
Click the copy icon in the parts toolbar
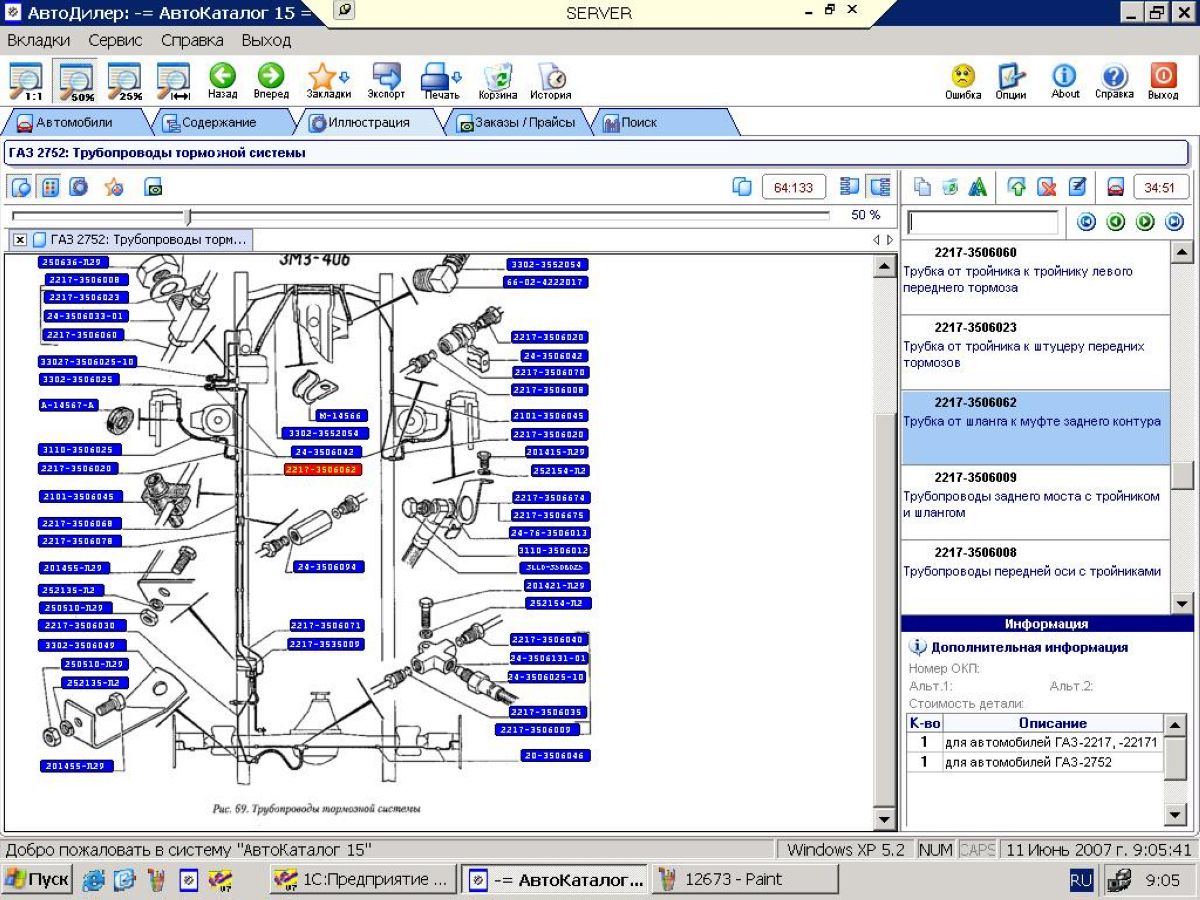tap(922, 187)
